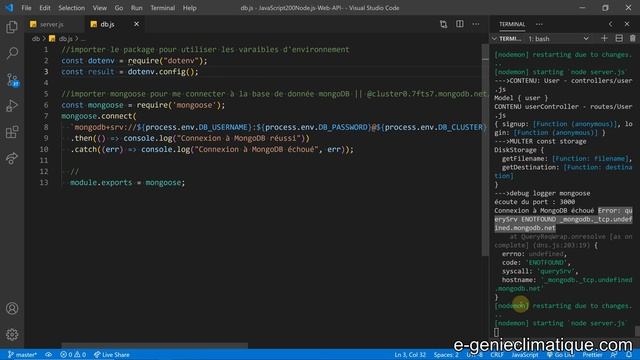Open the Source Control view
This screenshot has height=360, width=640.
12,80
